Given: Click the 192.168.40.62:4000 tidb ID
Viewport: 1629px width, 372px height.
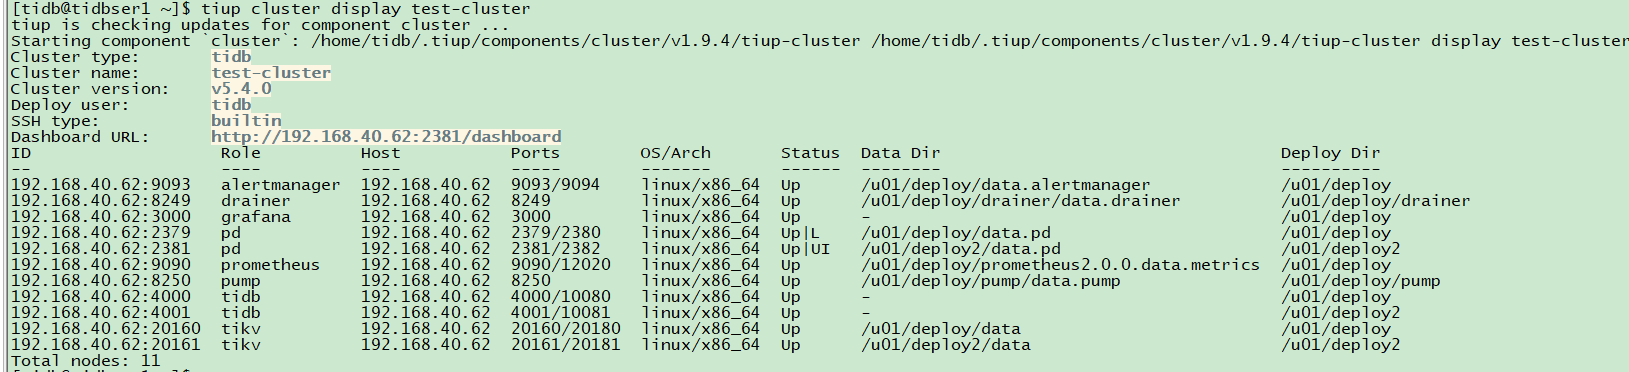Looking at the screenshot, I should click(x=100, y=297).
